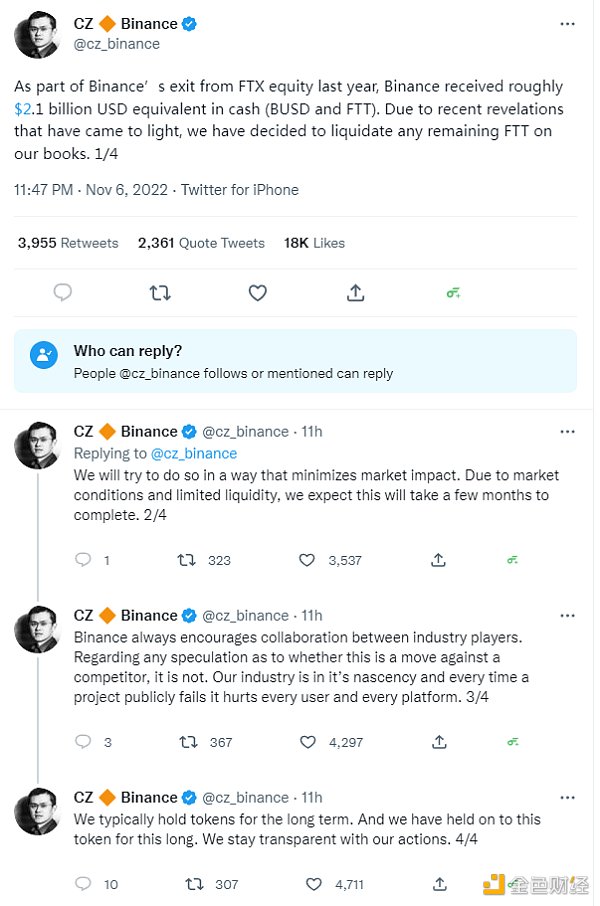Image resolution: width=600 pixels, height=906 pixels.
Task: Open the $2.1 cashtag link
Action: tap(28, 109)
